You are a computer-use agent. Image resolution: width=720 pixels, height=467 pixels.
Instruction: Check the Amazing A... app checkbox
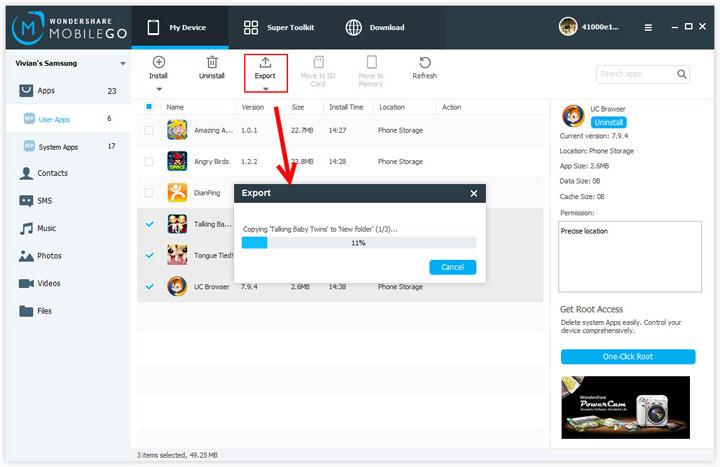pos(149,130)
